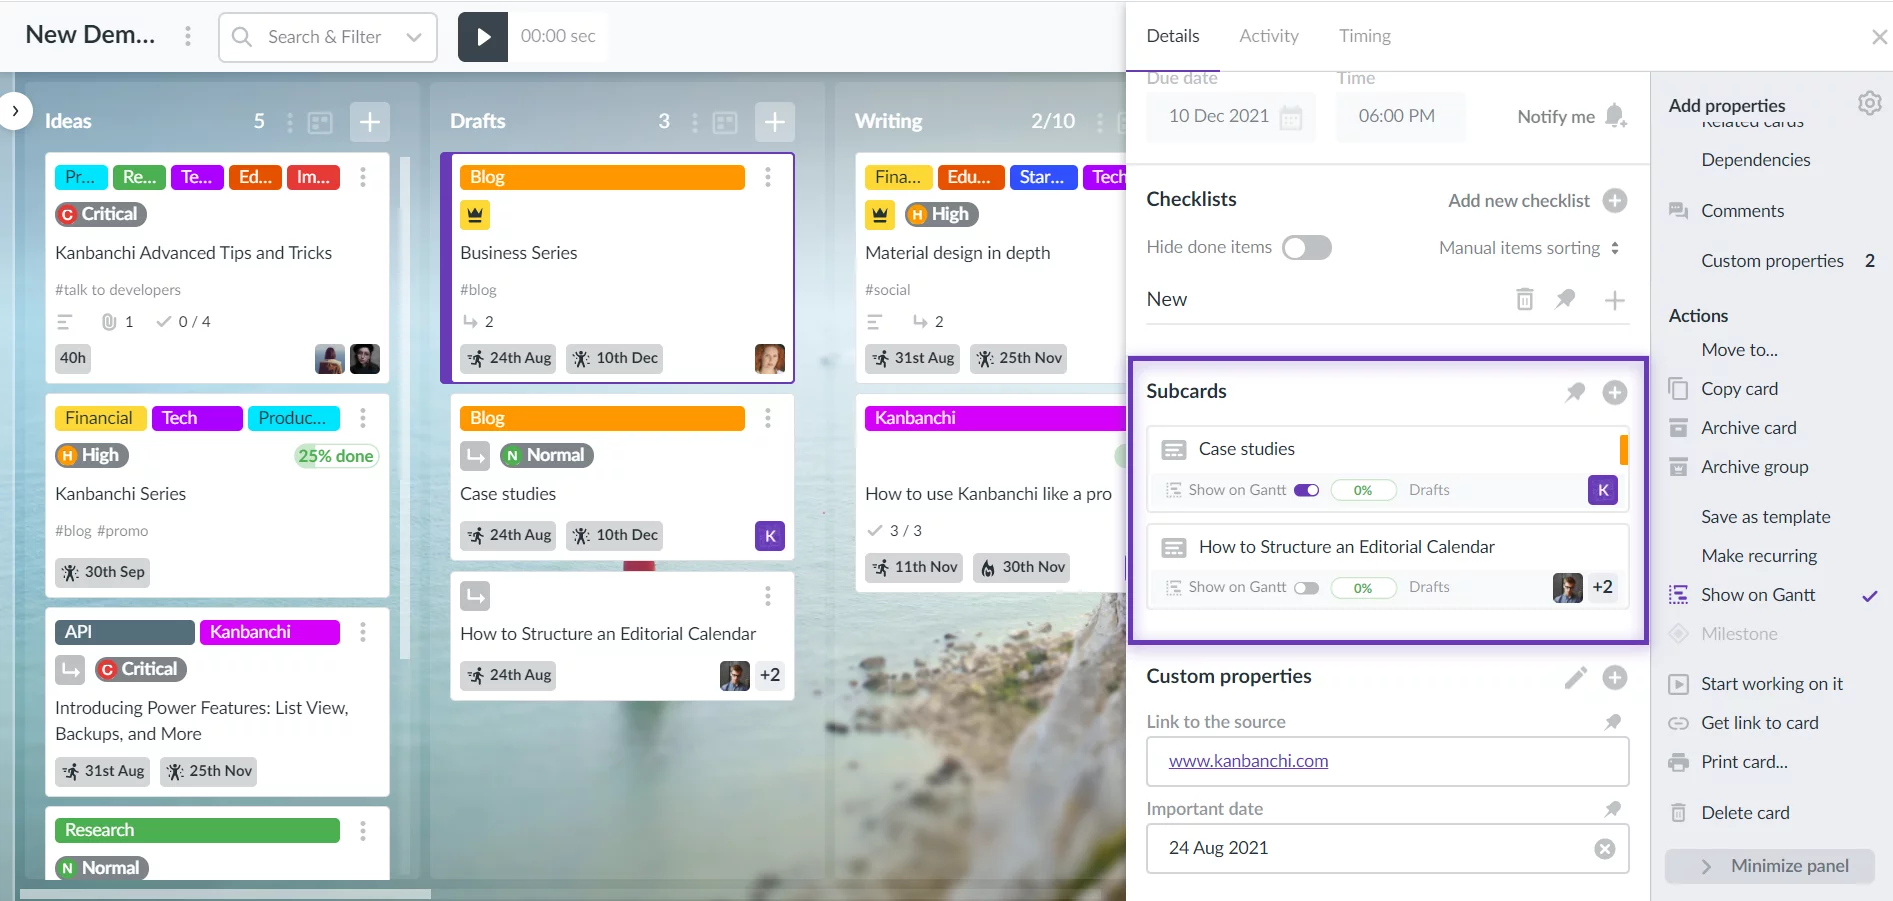The height and width of the screenshot is (901, 1893).
Task: Click Get link to card
Action: click(1760, 723)
